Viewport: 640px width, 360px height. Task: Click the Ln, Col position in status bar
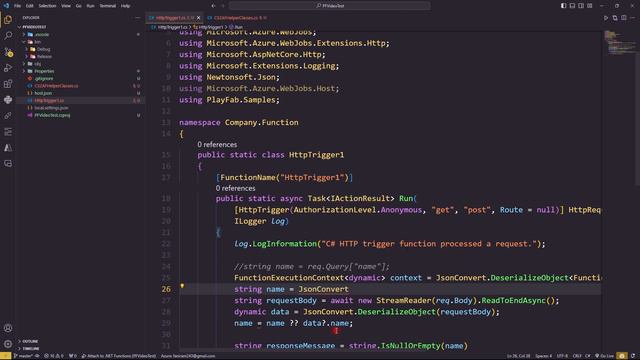pyautogui.click(x=518, y=356)
